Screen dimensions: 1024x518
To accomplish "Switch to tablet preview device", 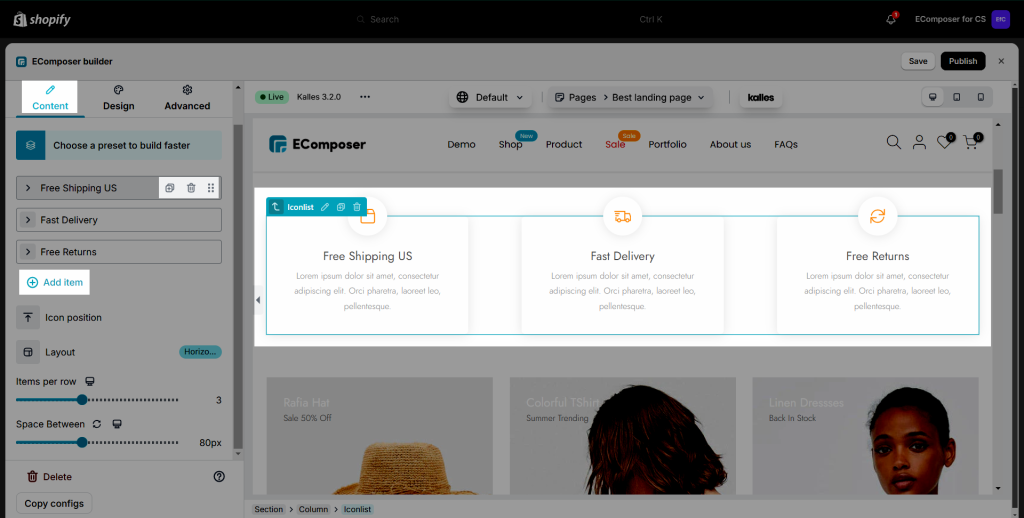I will (957, 97).
